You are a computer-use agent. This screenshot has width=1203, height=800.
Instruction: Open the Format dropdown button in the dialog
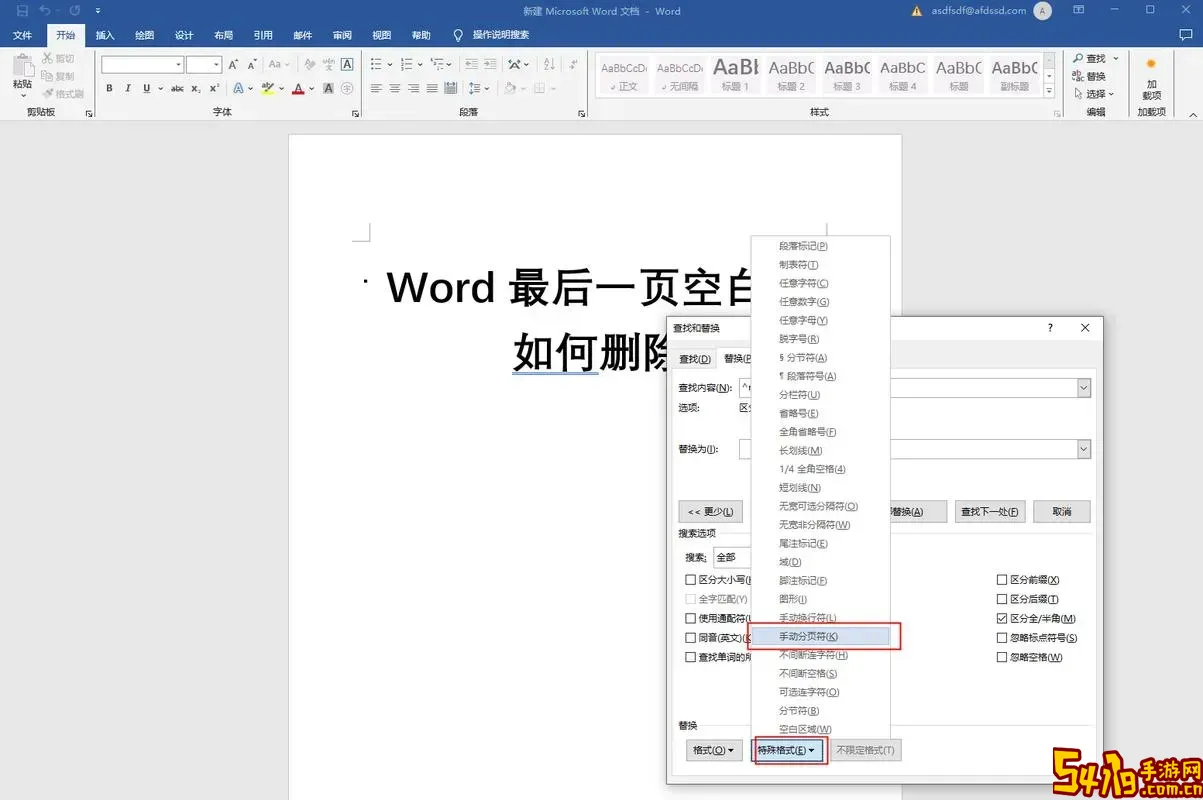tap(714, 750)
